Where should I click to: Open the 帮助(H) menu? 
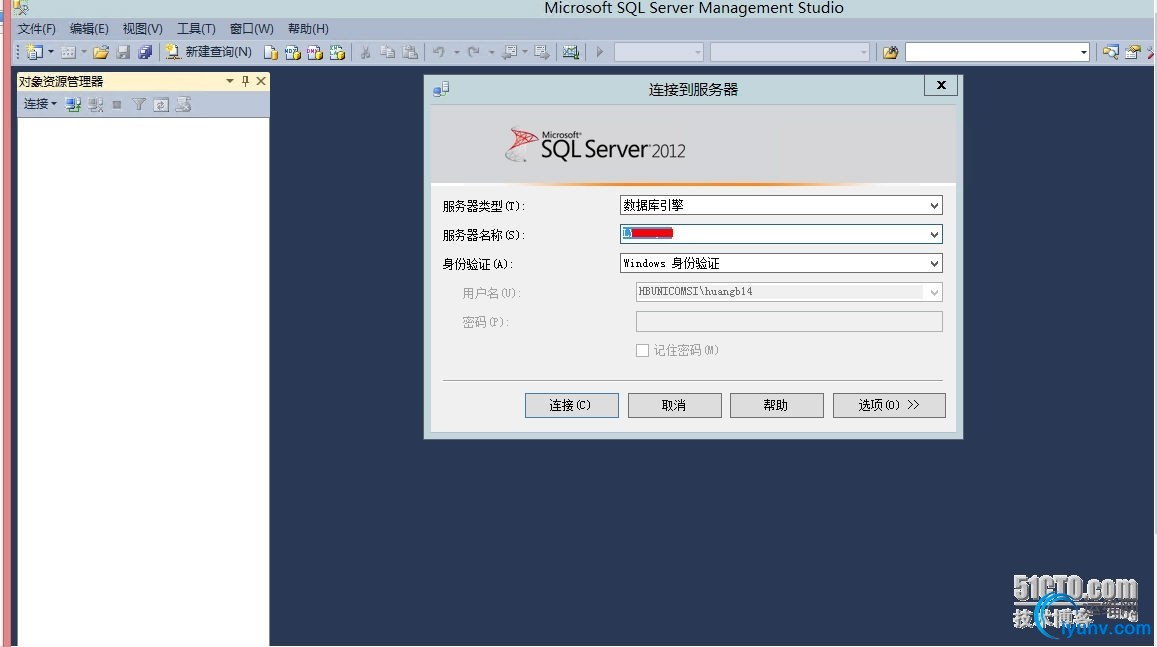click(x=308, y=29)
